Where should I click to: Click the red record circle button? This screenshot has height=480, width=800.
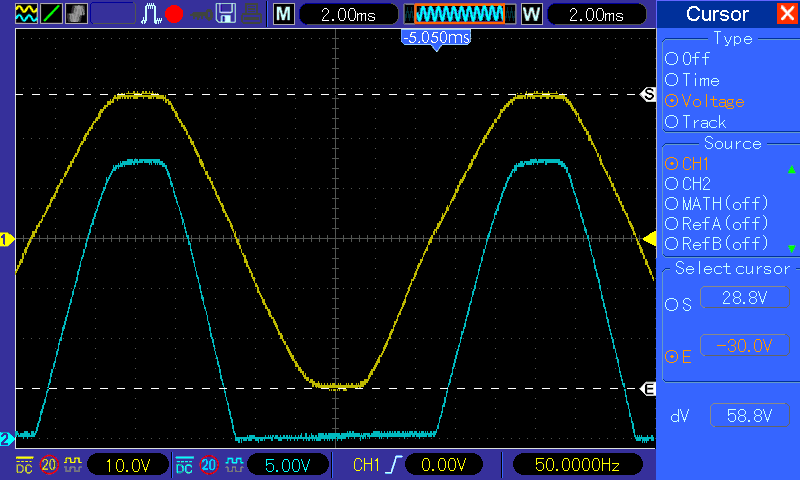tap(174, 14)
